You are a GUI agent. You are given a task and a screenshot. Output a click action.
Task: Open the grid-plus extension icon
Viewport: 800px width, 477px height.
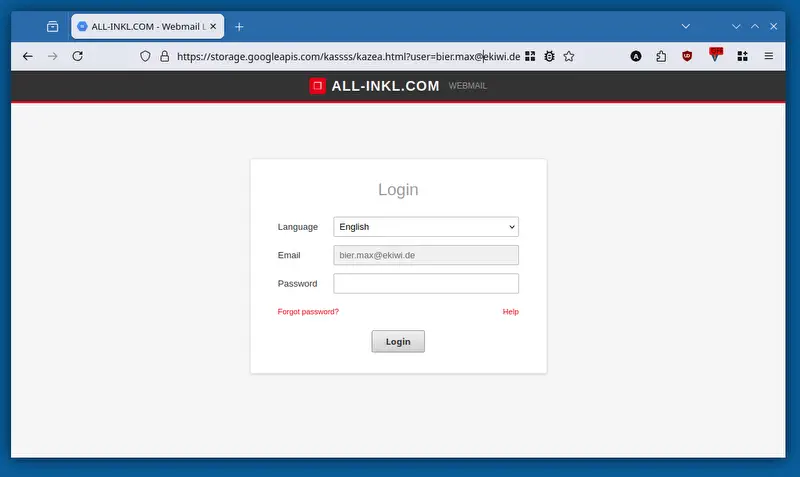coord(742,56)
